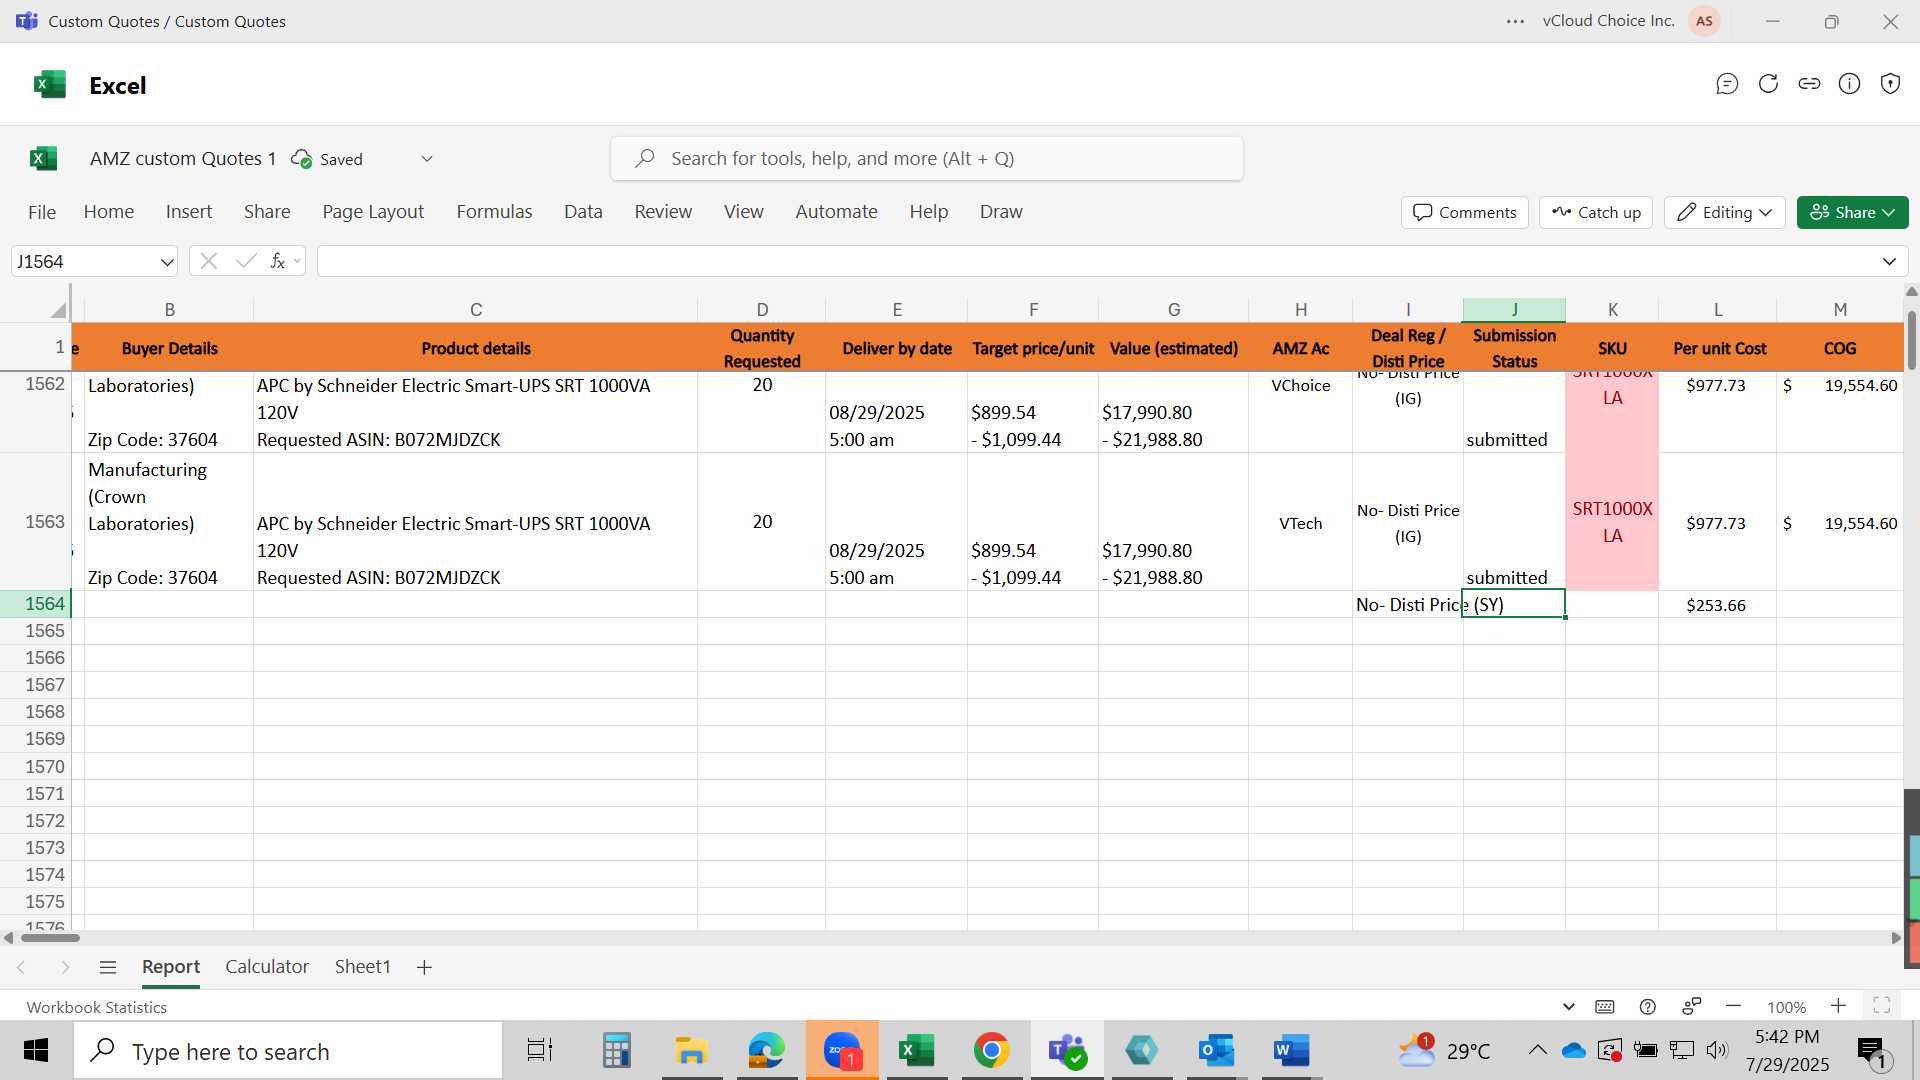This screenshot has height=1080, width=1920.
Task: Click the Catch up button
Action: point(1596,212)
